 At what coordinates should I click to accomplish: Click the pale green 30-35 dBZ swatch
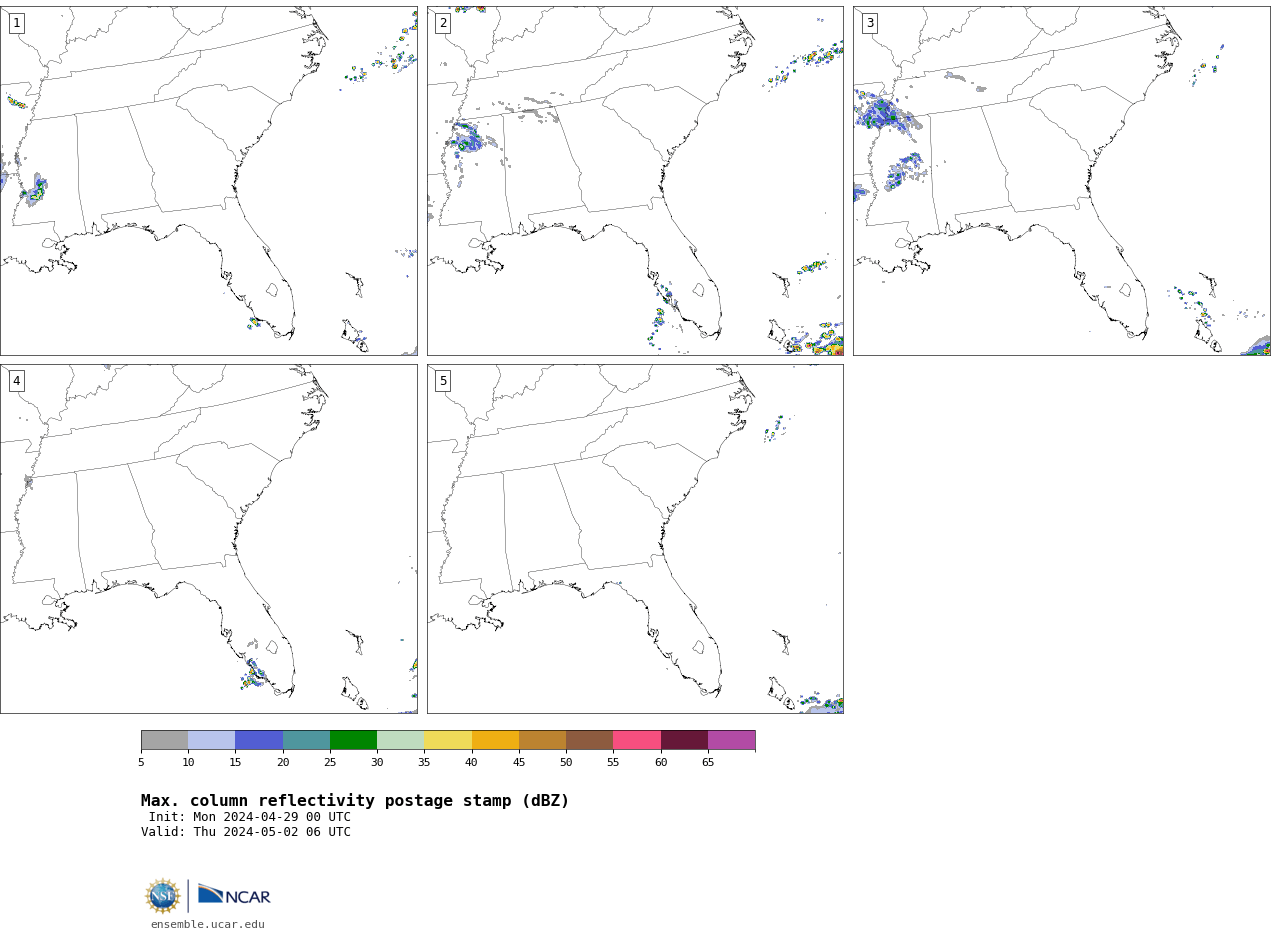click(x=401, y=740)
